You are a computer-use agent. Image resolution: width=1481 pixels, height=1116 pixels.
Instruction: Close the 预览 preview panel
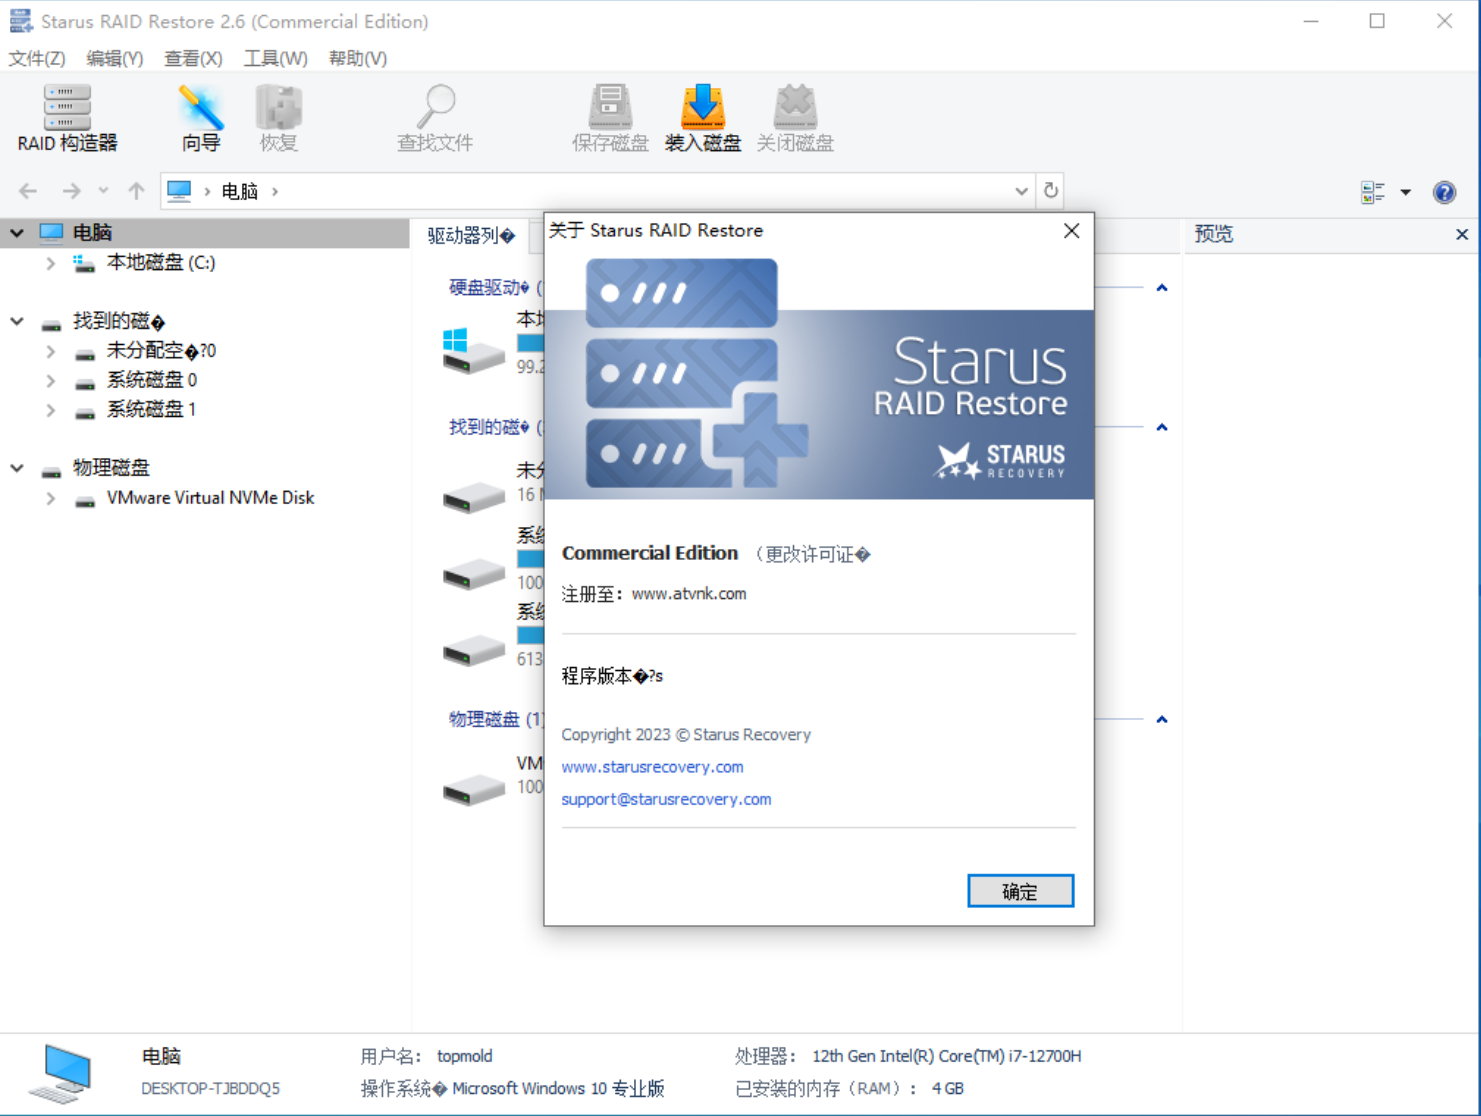[1461, 234]
